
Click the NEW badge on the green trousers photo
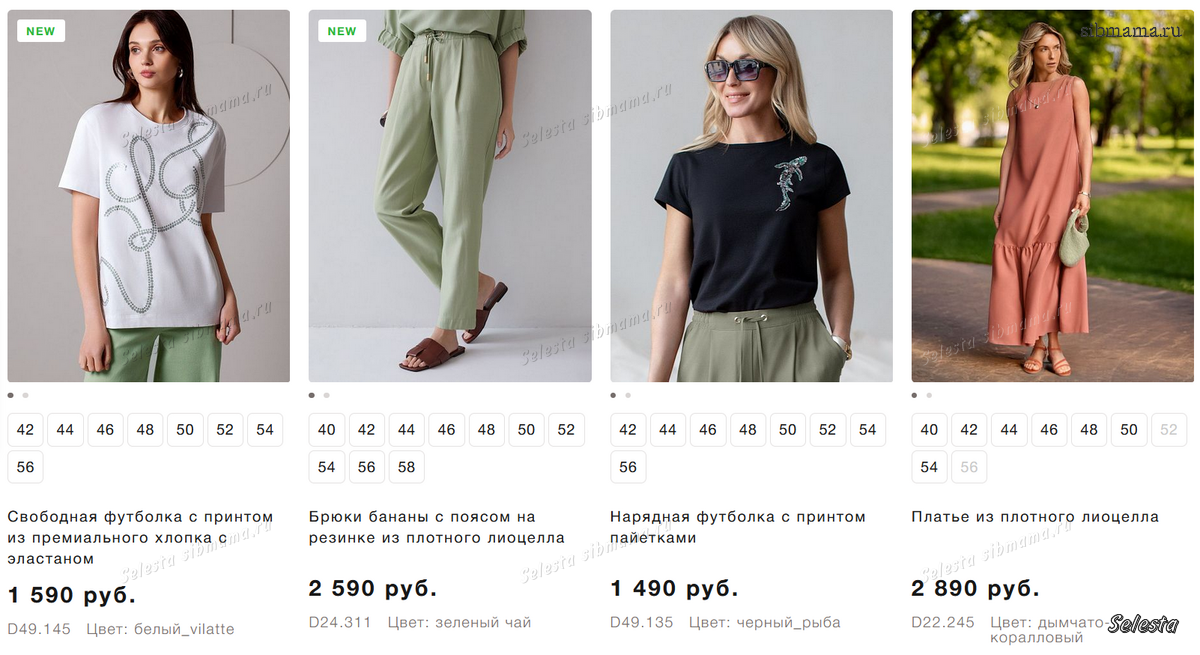click(342, 31)
